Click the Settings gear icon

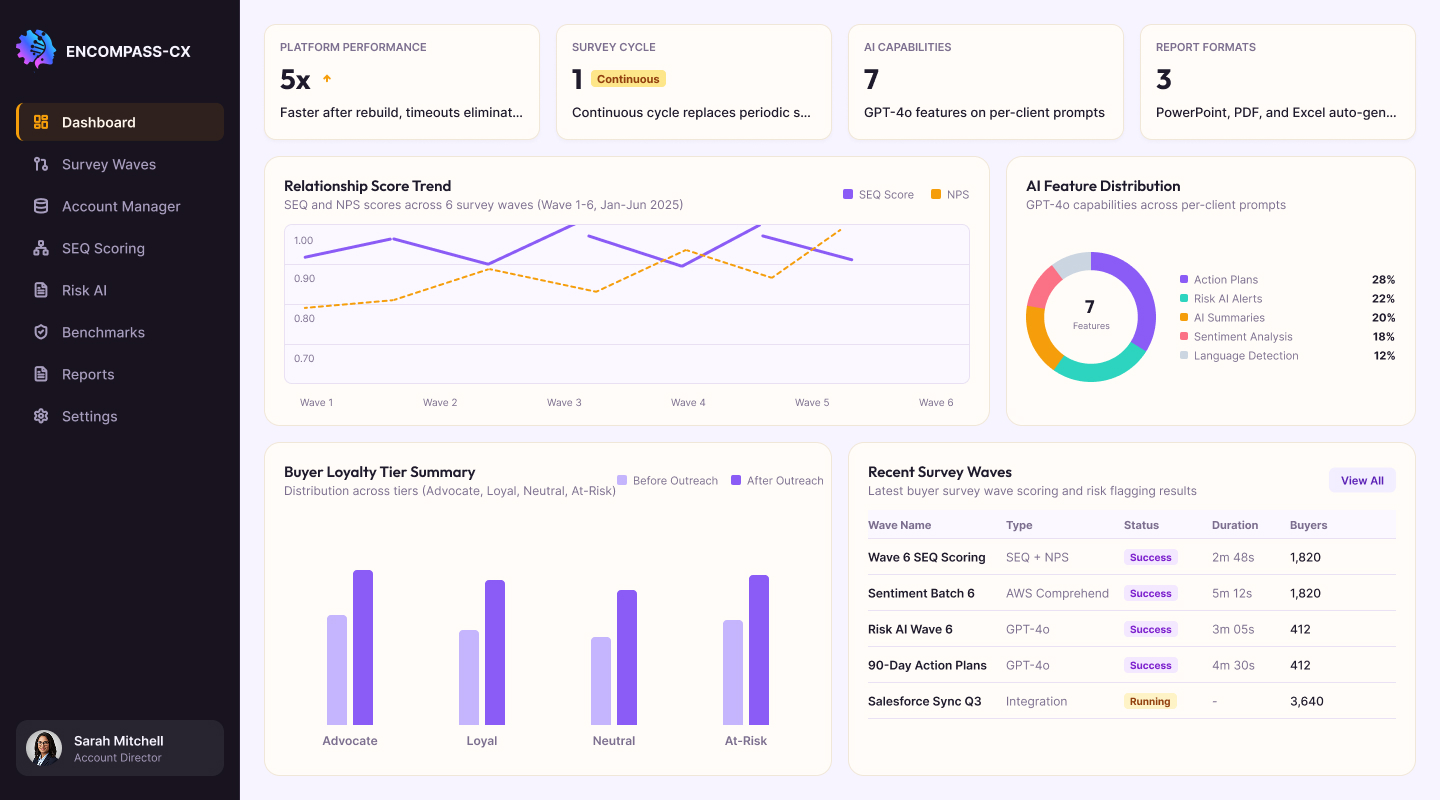[x=41, y=416]
